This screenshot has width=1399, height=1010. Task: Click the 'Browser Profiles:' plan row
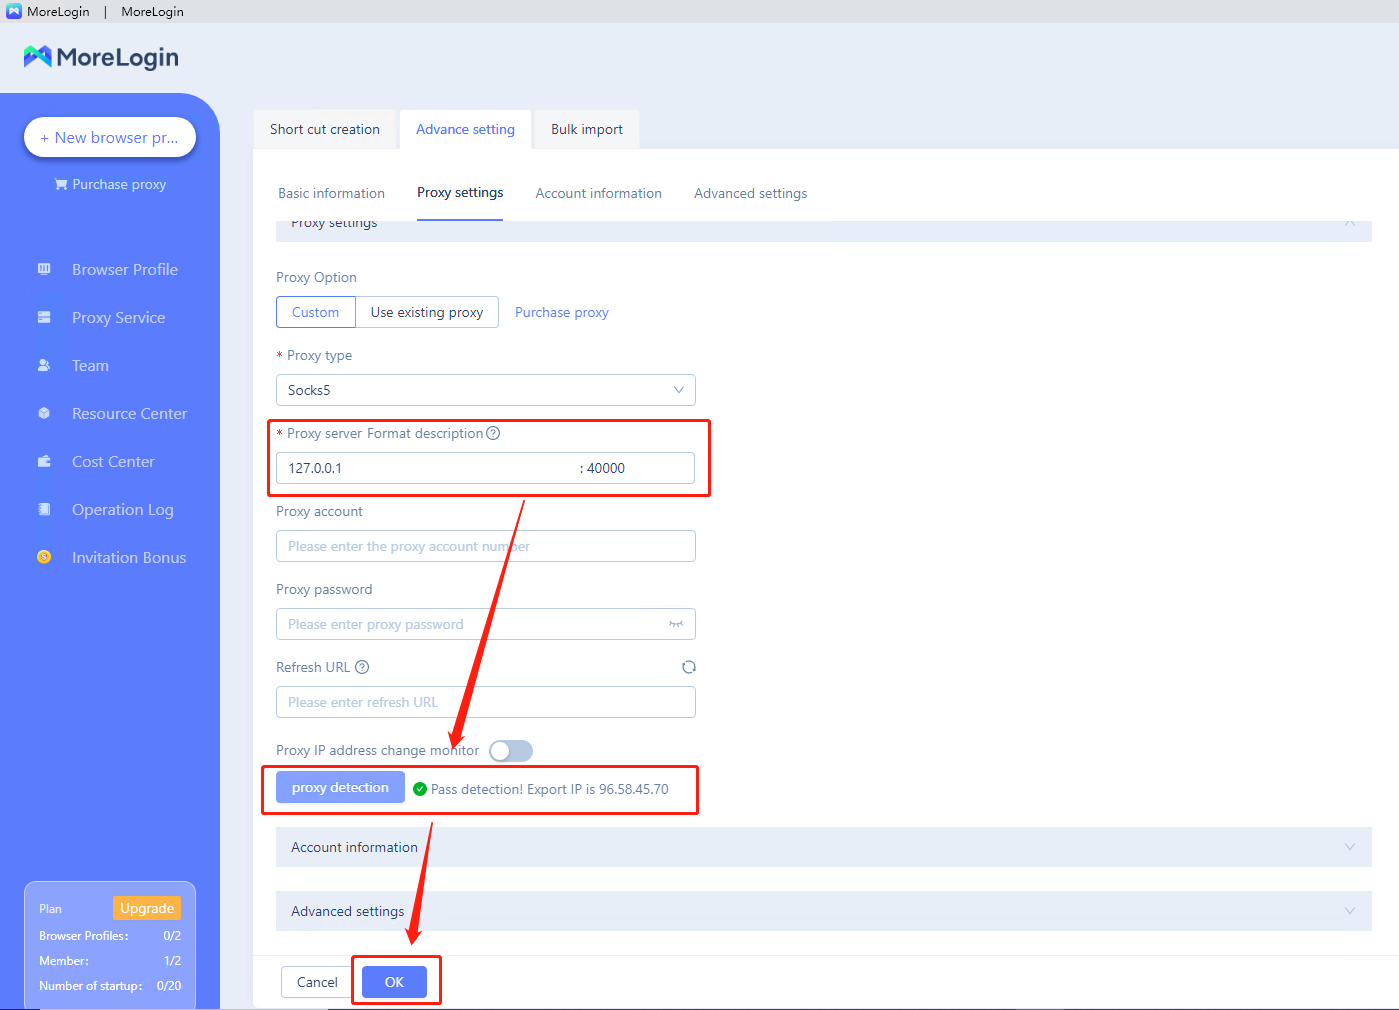tap(110, 936)
